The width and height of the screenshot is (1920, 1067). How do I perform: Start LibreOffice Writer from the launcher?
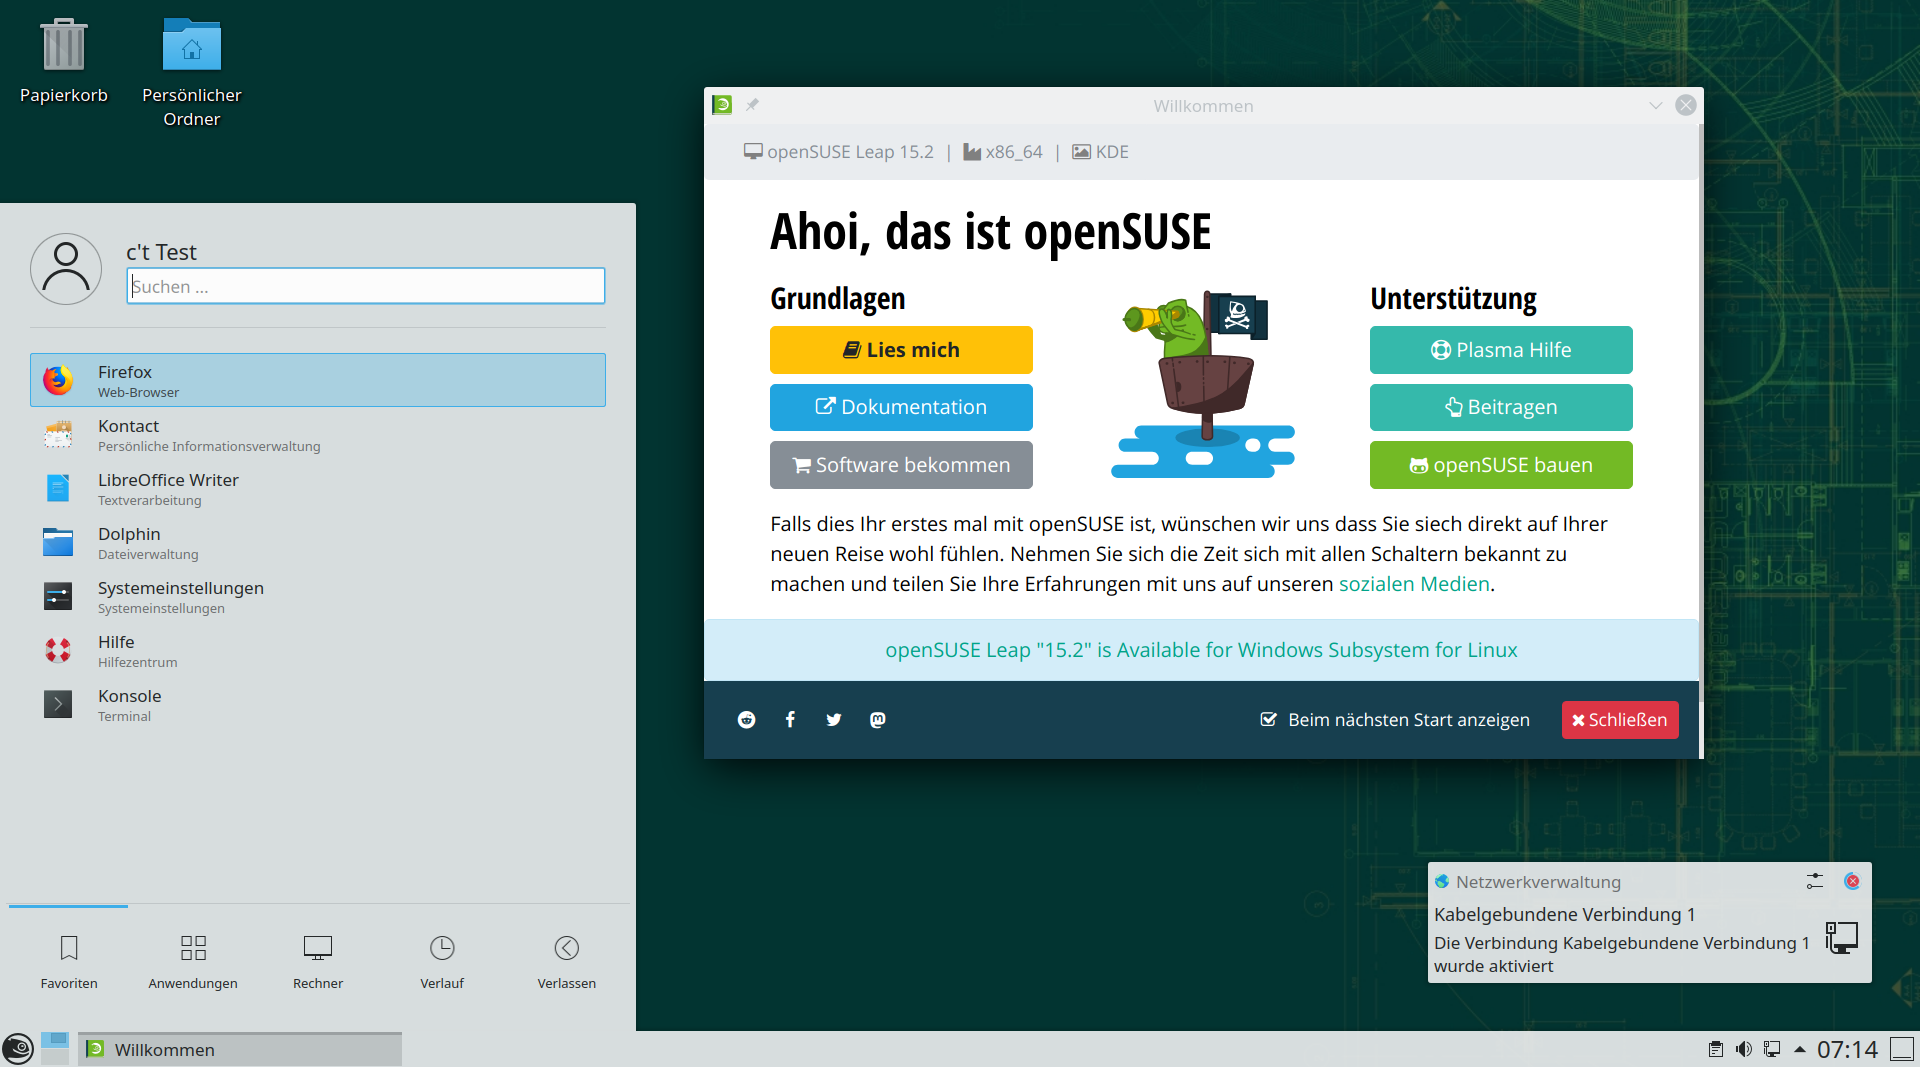click(318, 489)
